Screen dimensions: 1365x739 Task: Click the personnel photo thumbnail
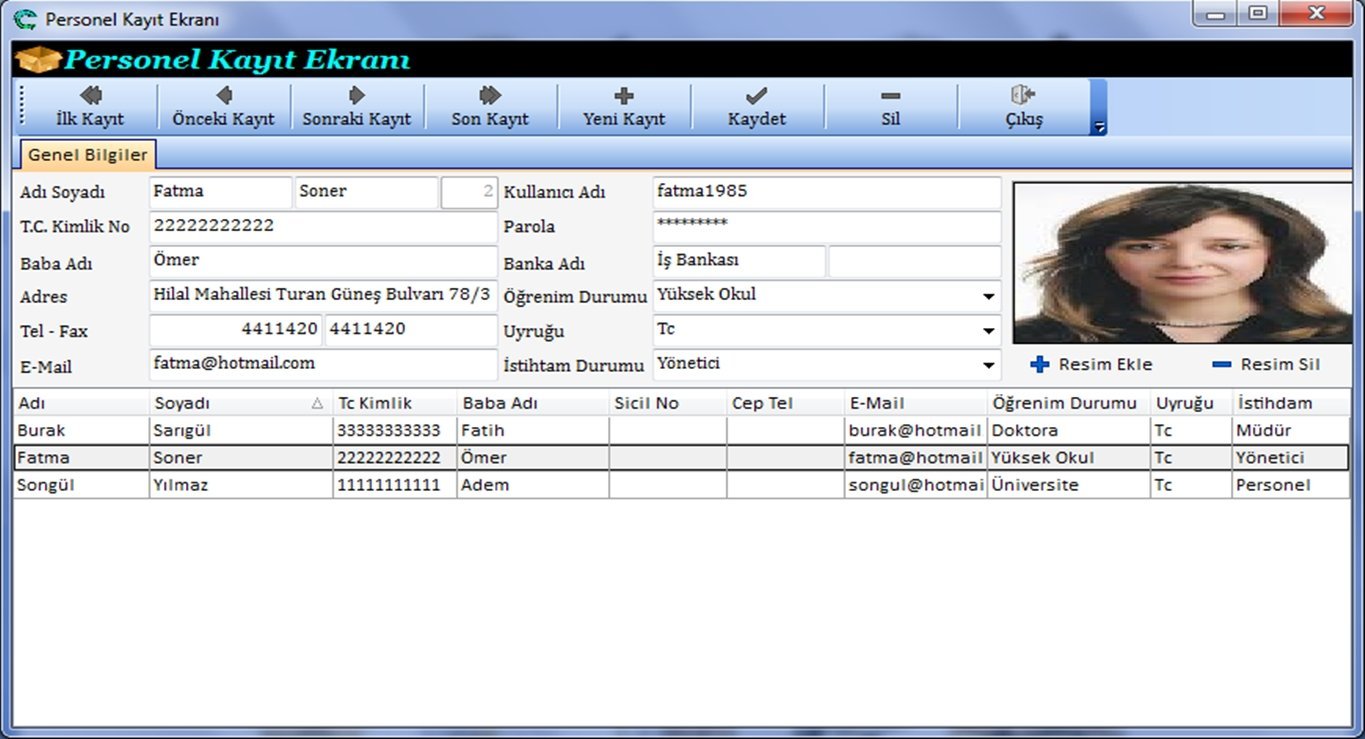pyautogui.click(x=1181, y=263)
